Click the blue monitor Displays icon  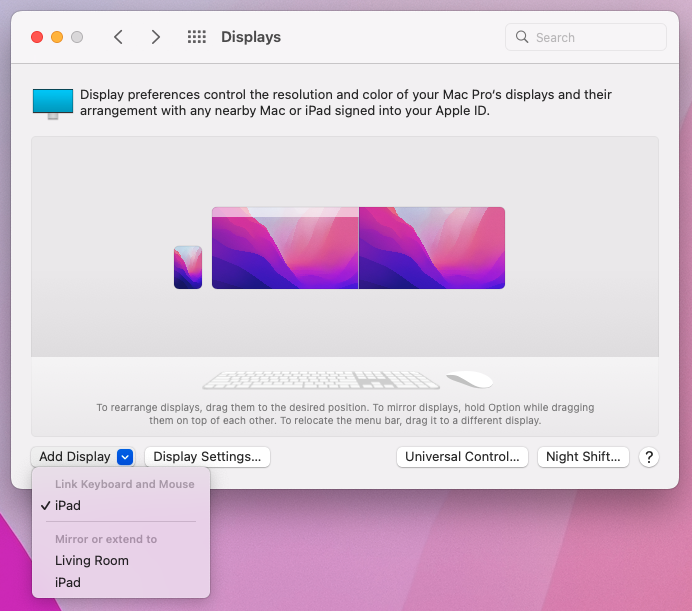[x=53, y=103]
